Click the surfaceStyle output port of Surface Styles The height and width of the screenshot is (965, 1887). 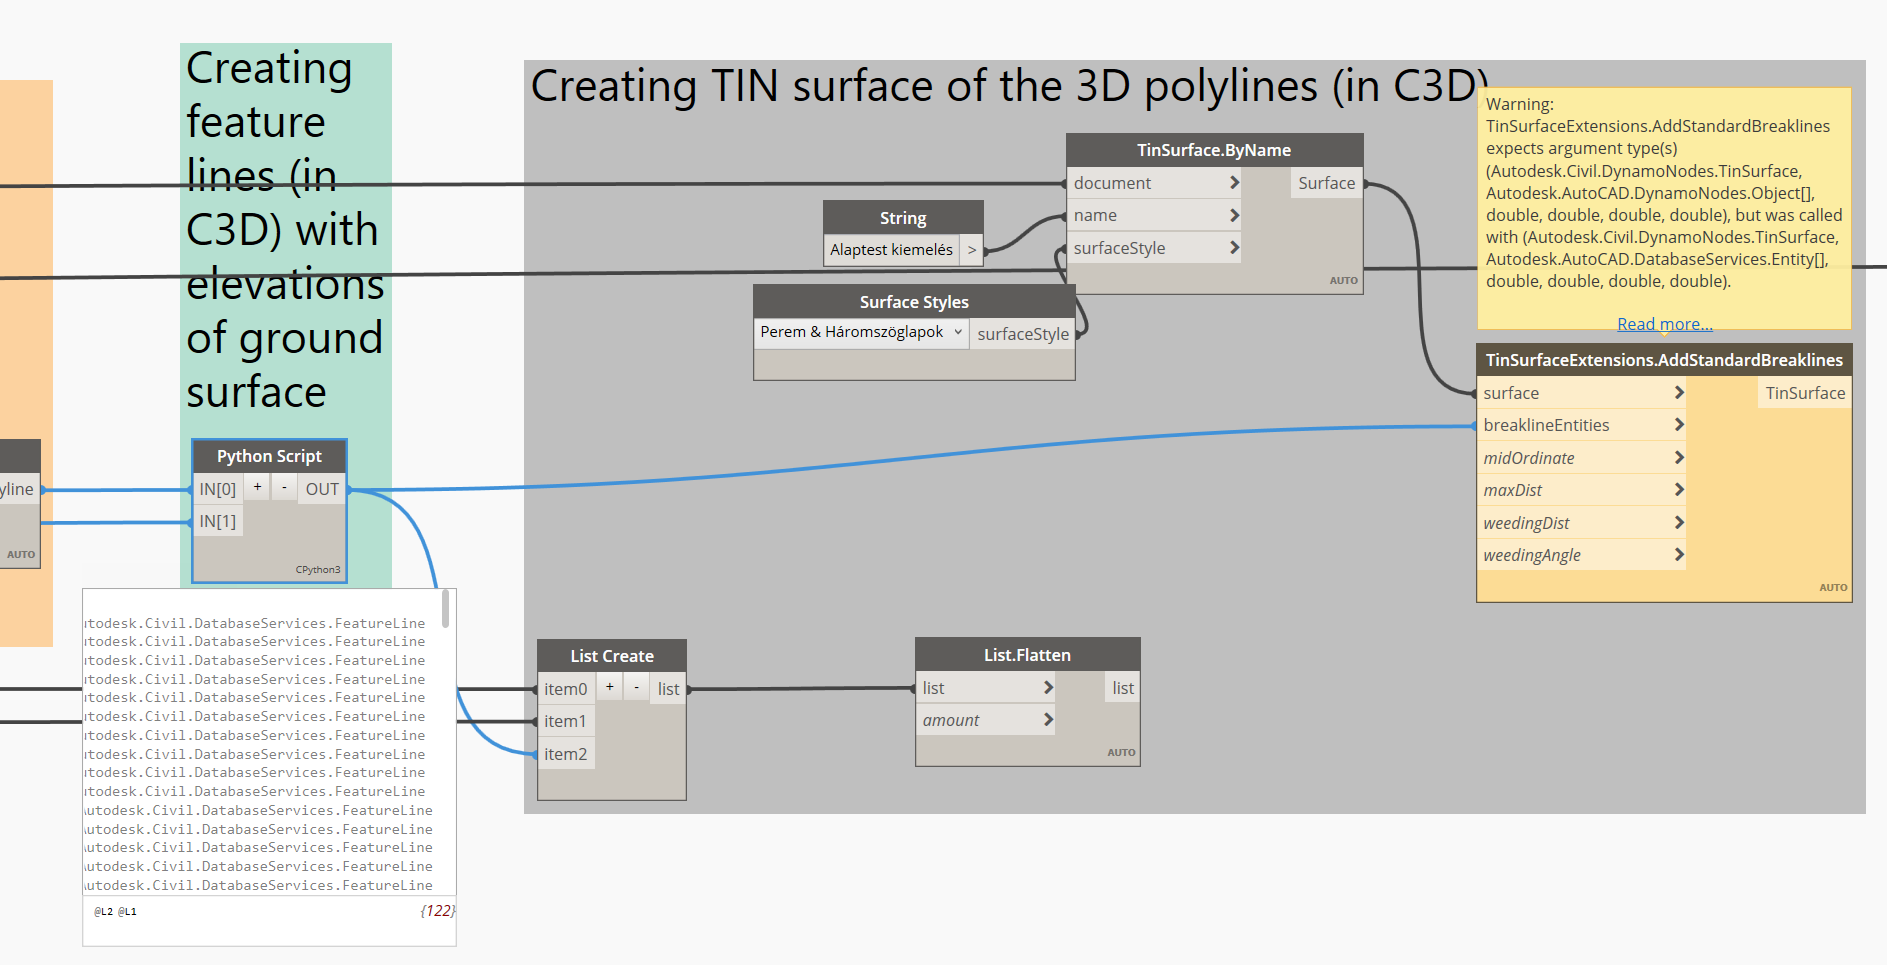pos(1023,334)
